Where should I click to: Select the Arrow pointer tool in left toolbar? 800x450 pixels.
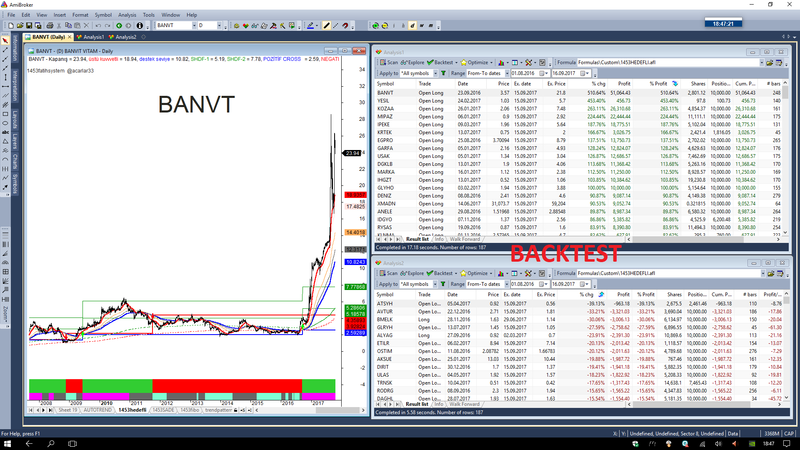click(5, 40)
